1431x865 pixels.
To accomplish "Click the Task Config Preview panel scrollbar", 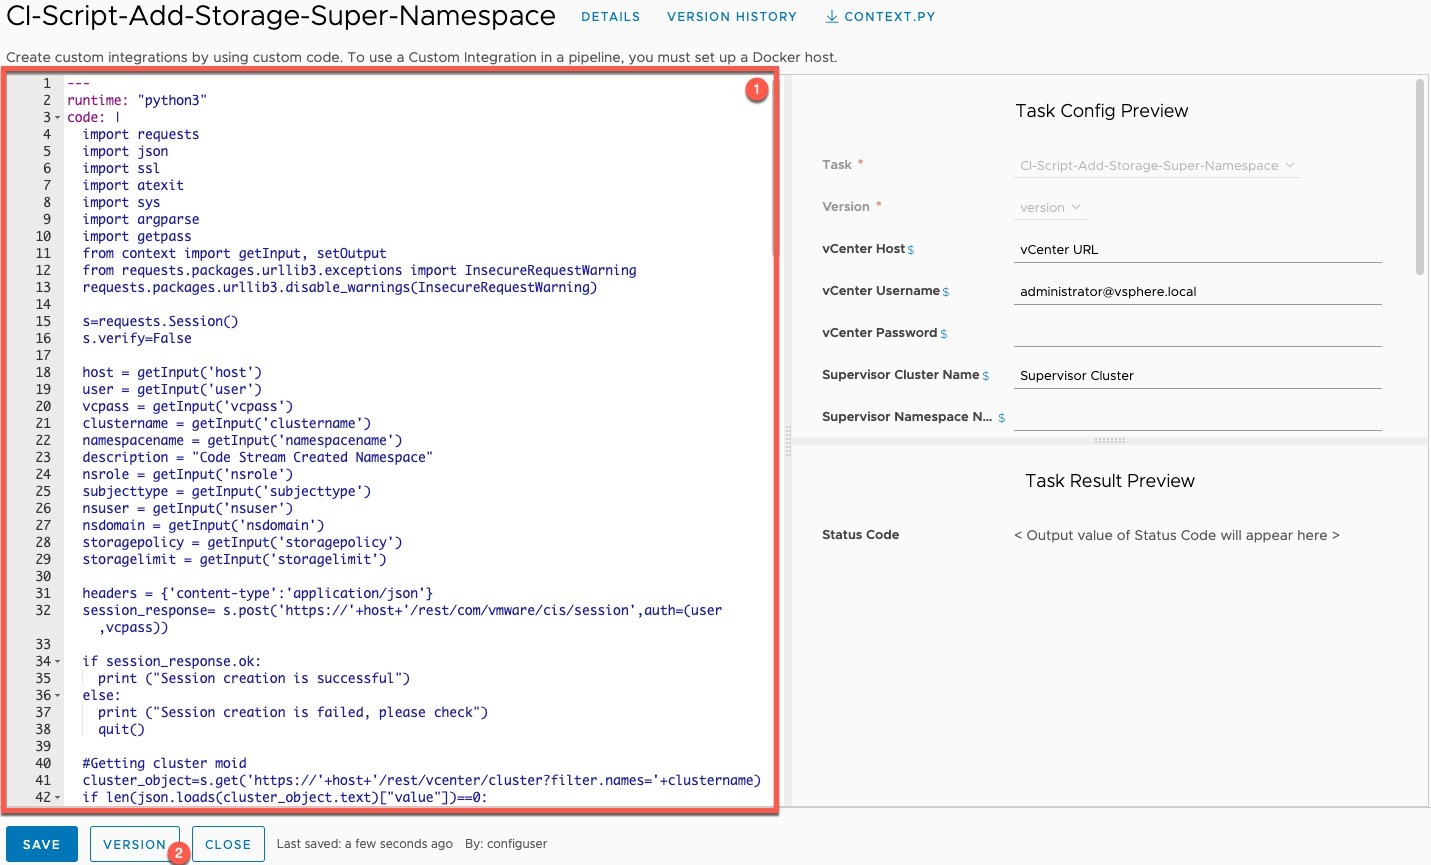I will (1420, 178).
